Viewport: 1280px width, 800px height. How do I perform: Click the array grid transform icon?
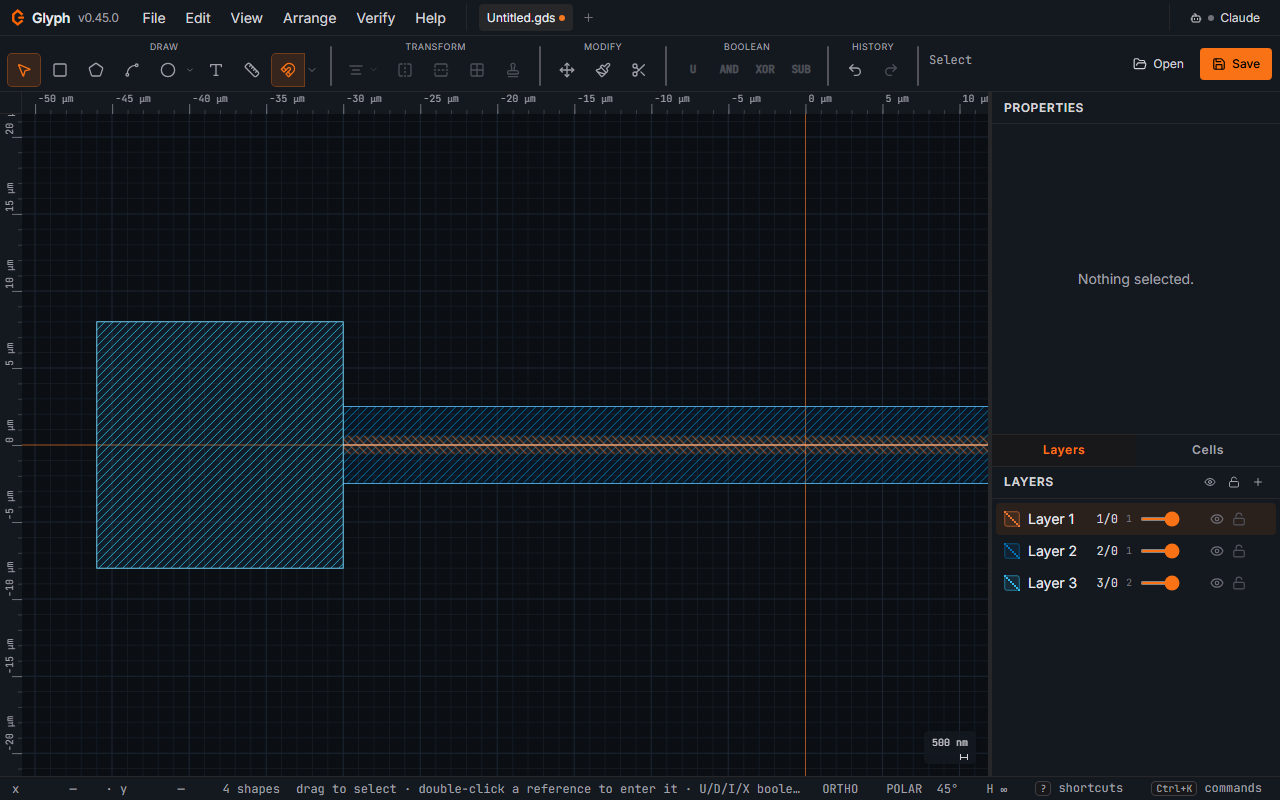(x=477, y=70)
